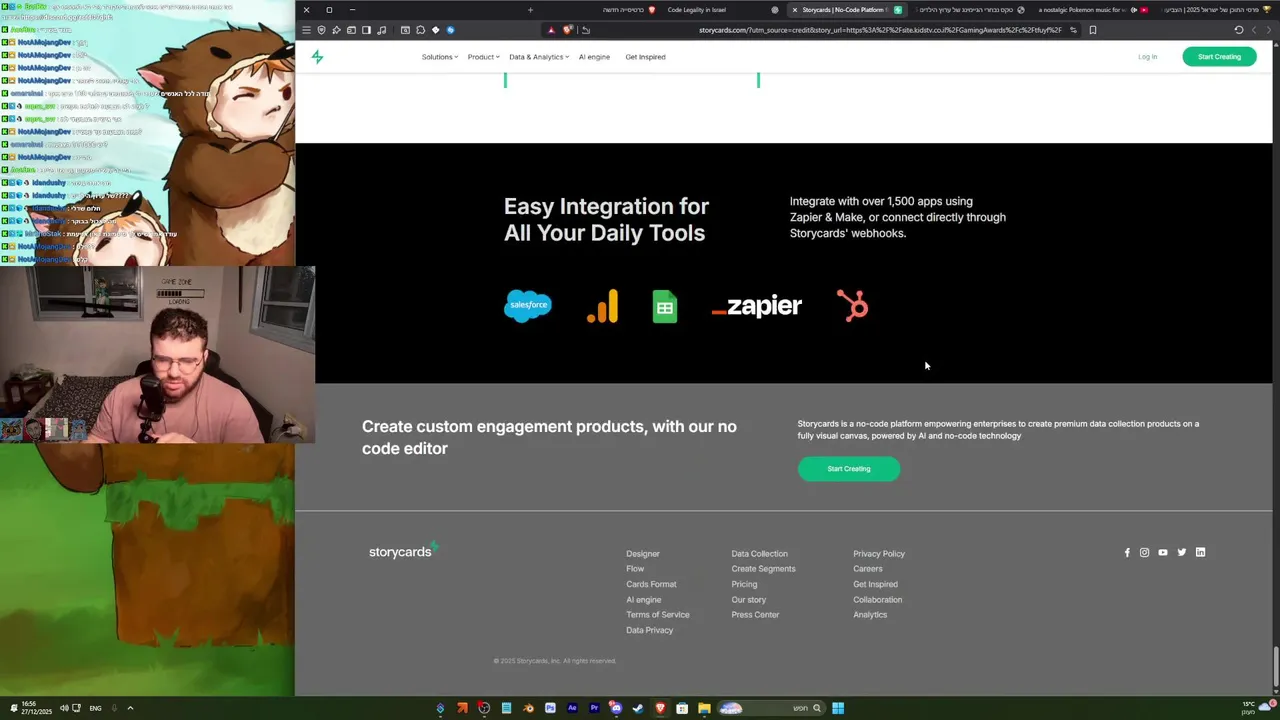The image size is (1280, 720).
Task: Open Premiere Pro from the taskbar
Action: pyautogui.click(x=594, y=708)
